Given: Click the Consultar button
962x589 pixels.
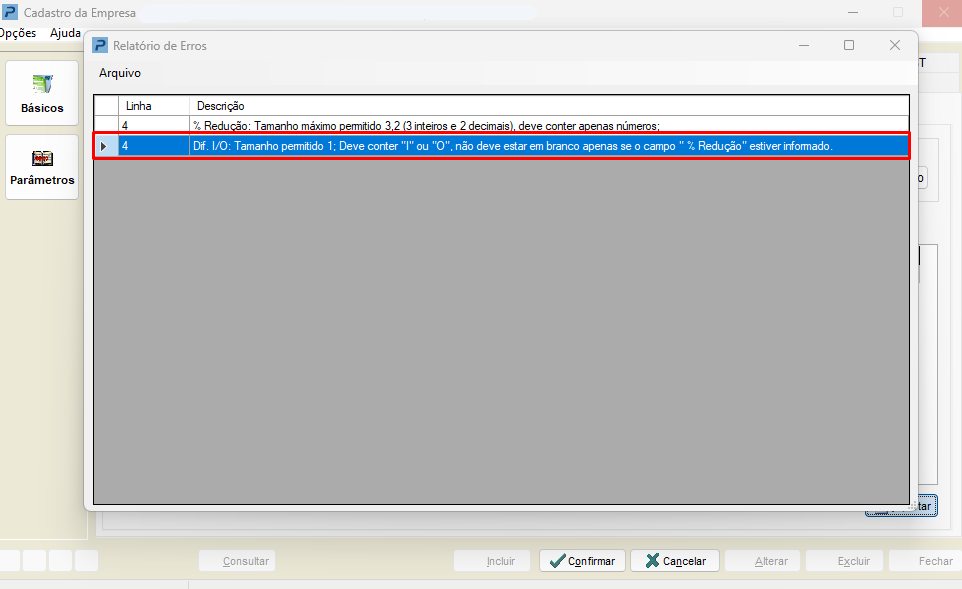Looking at the screenshot, I should pyautogui.click(x=237, y=561).
